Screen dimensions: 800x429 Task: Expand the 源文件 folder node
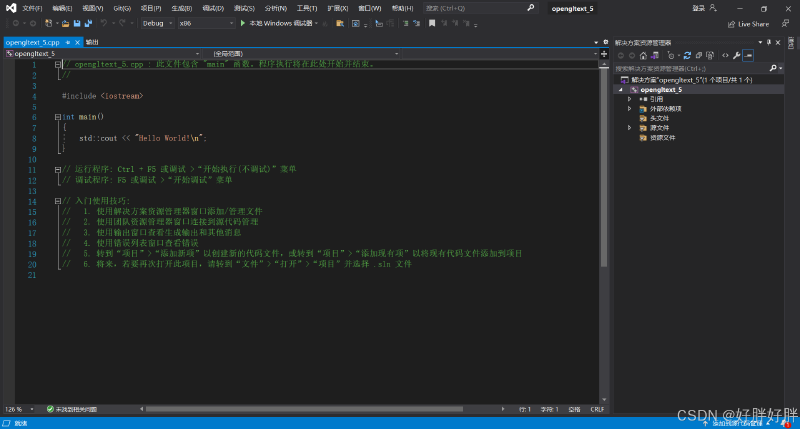630,128
